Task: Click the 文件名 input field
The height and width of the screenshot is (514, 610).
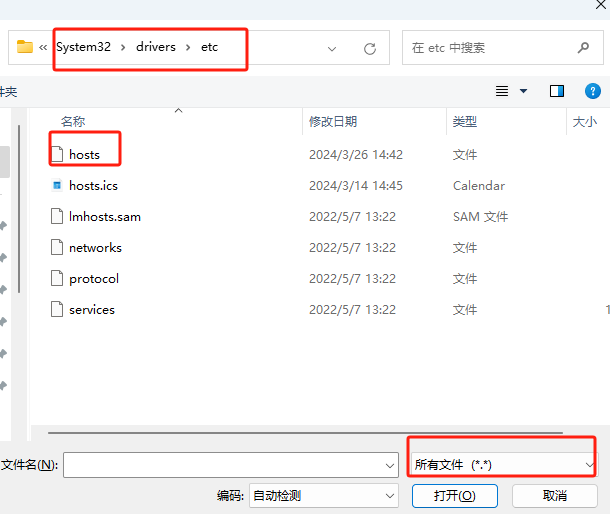Action: tap(231, 465)
